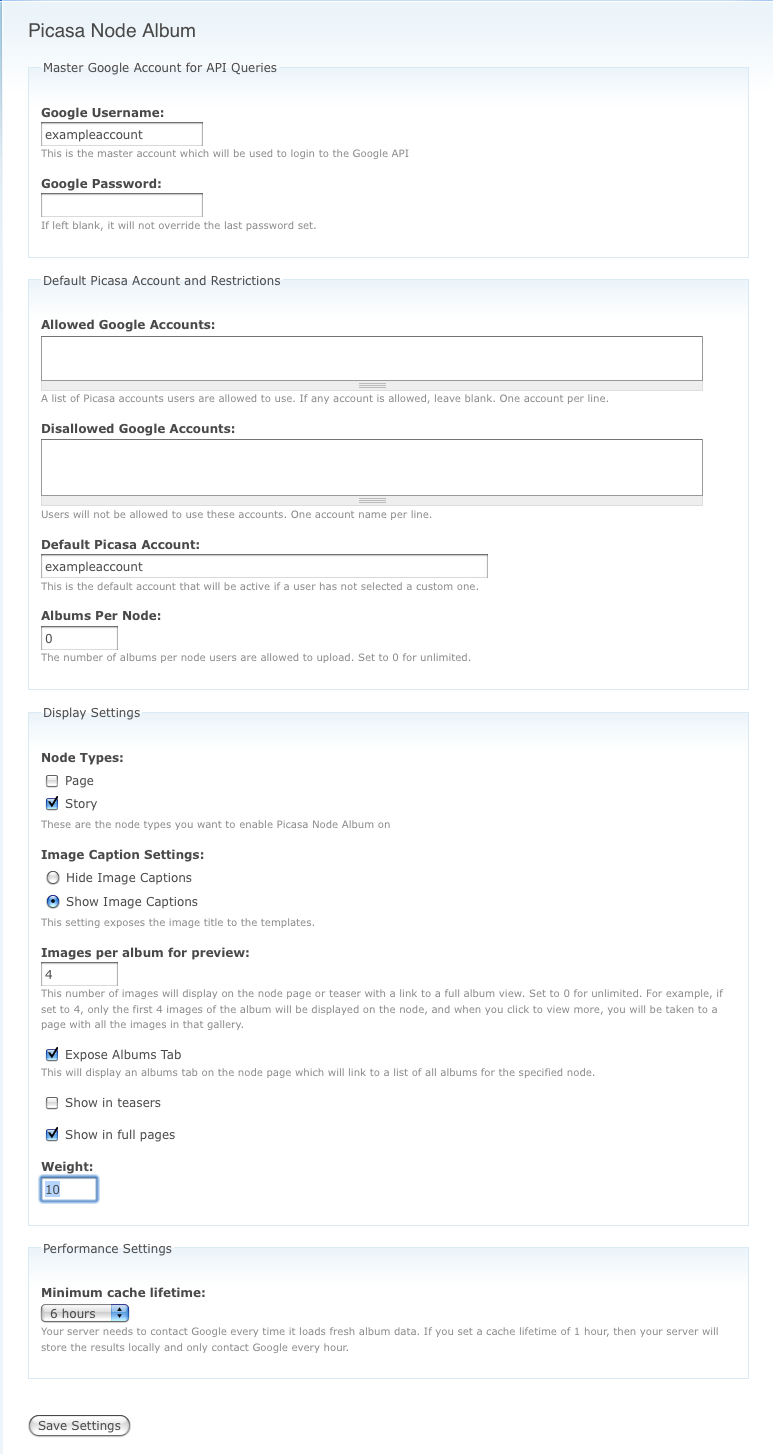This screenshot has height=1454, width=773.
Task: Click the Default Picasa Account field
Action: [x=264, y=566]
